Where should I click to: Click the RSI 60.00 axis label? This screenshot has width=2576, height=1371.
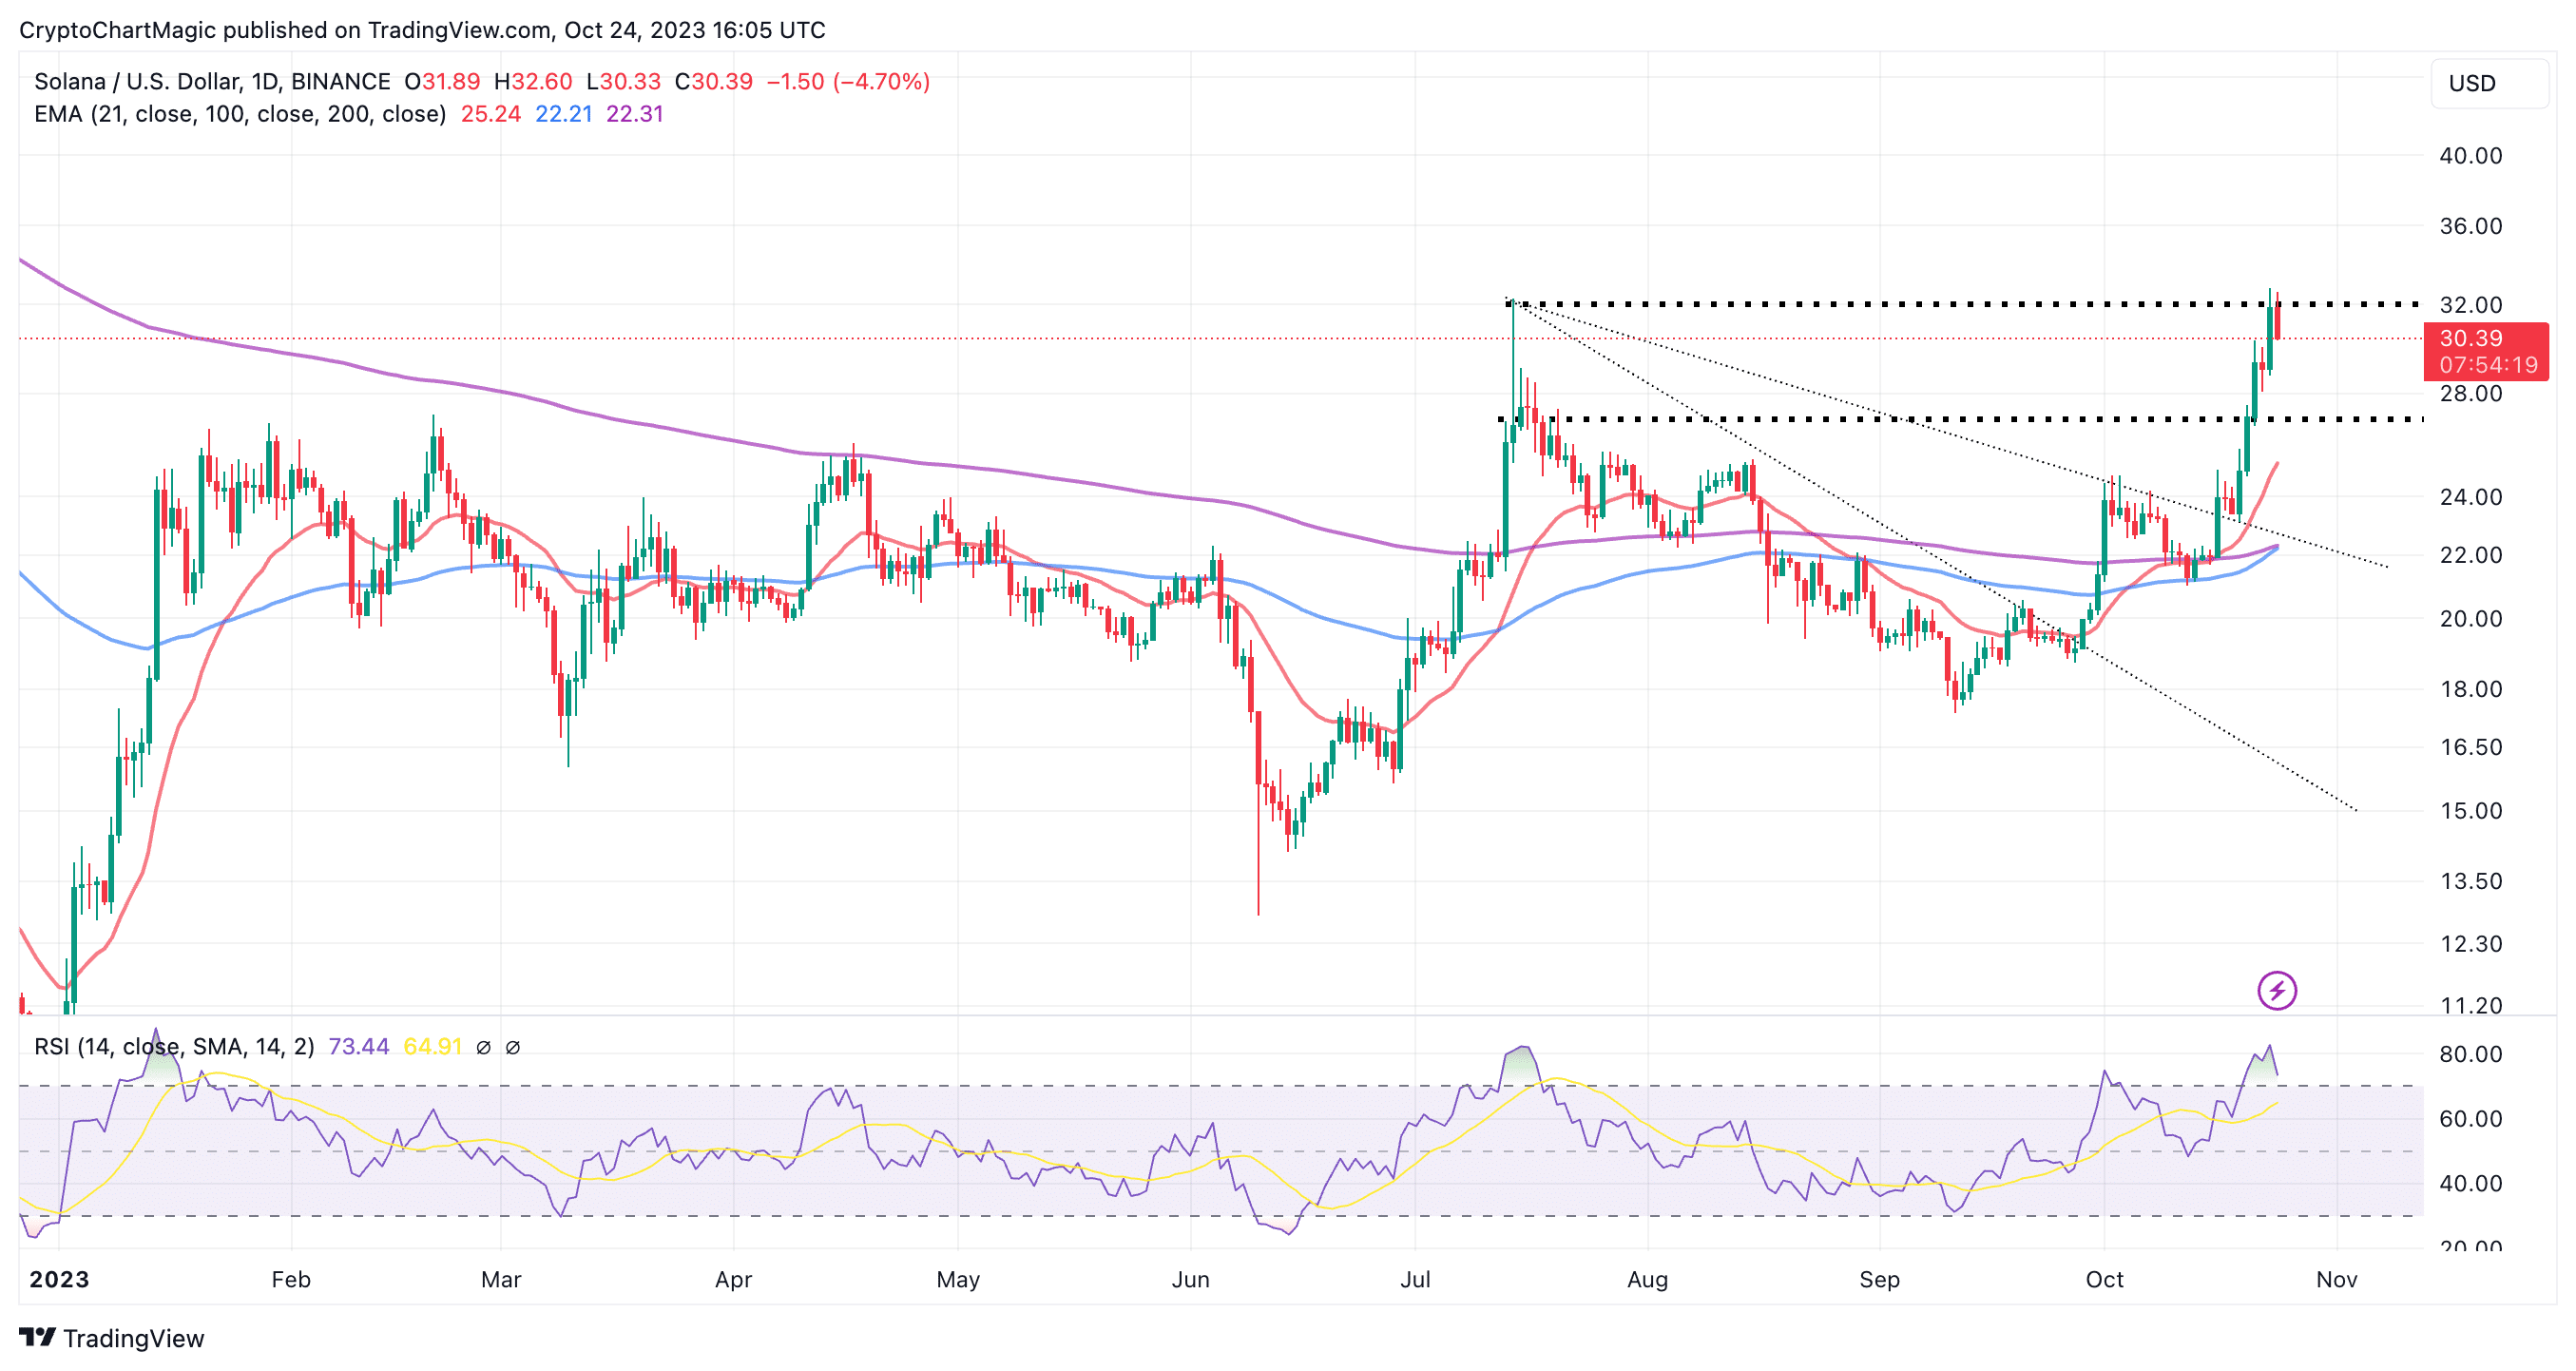[x=2470, y=1118]
